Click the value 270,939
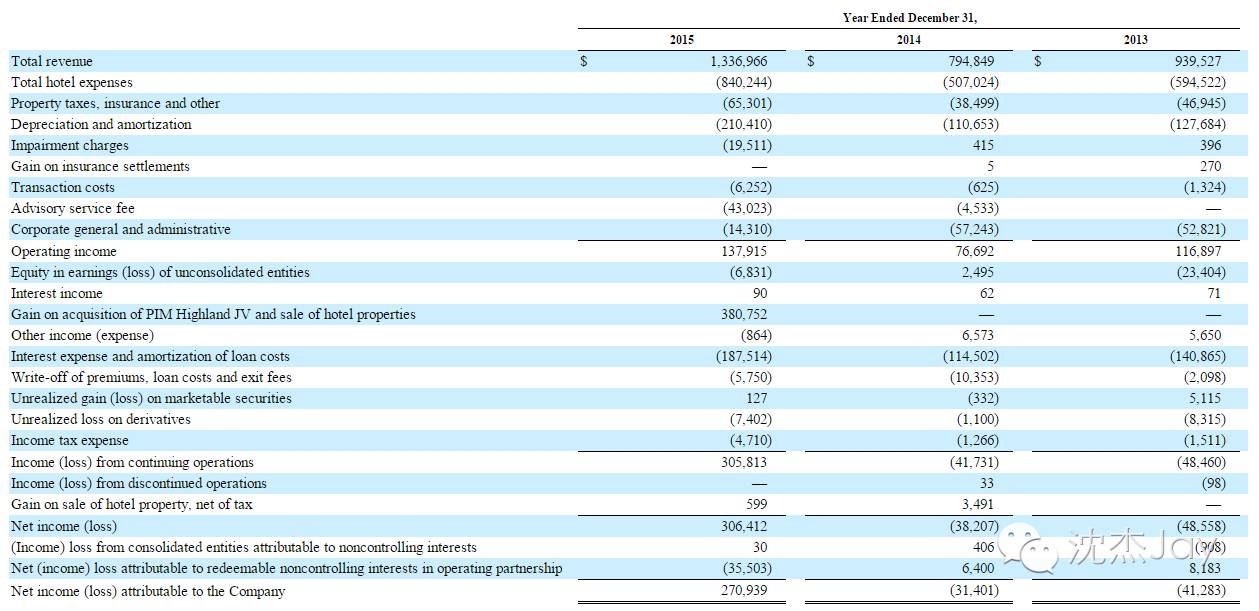 (x=744, y=591)
